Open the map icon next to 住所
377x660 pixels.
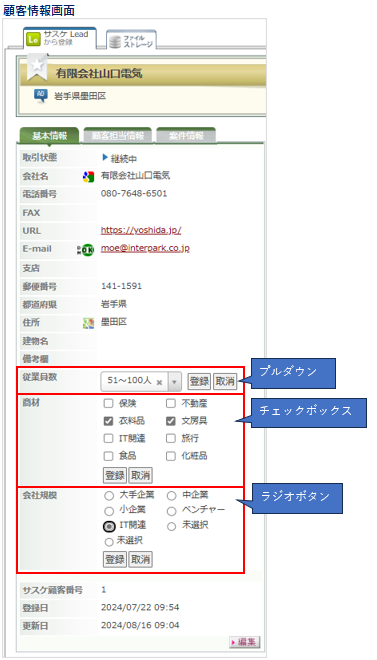click(x=88, y=323)
